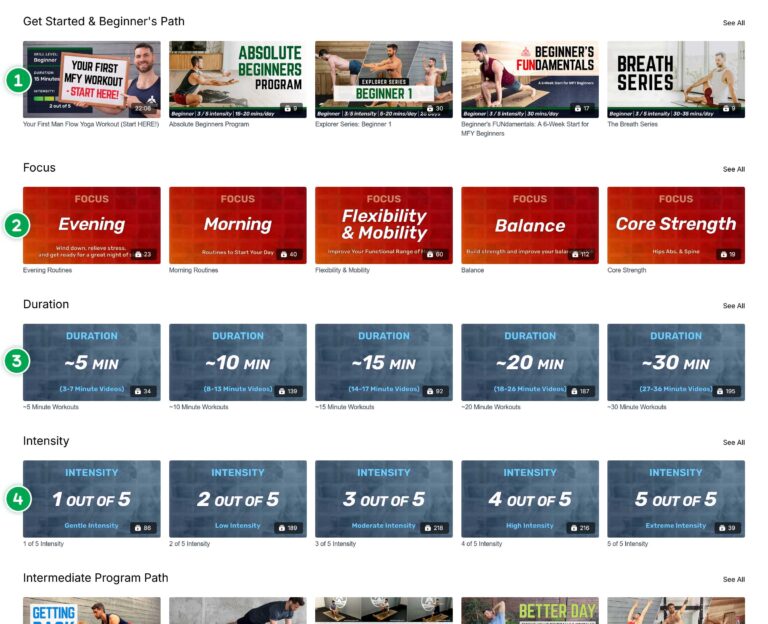Expand Duration section with See All
Image resolution: width=768 pixels, height=624 pixels.
pyautogui.click(x=733, y=306)
